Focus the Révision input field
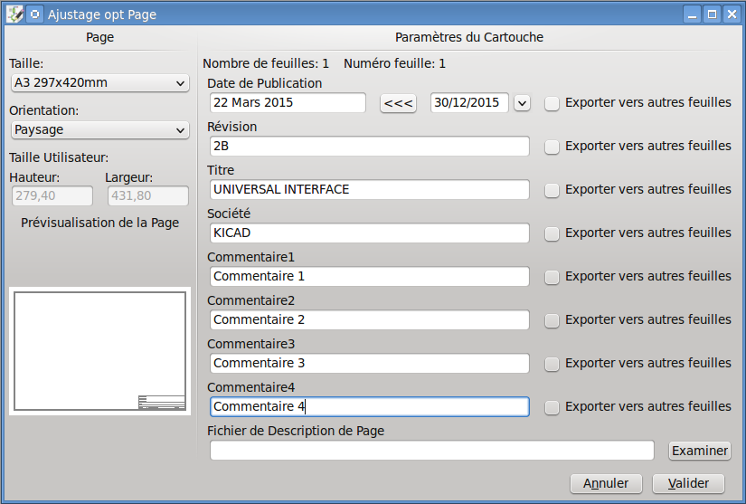Viewport: 746px width, 504px height. pyautogui.click(x=369, y=147)
